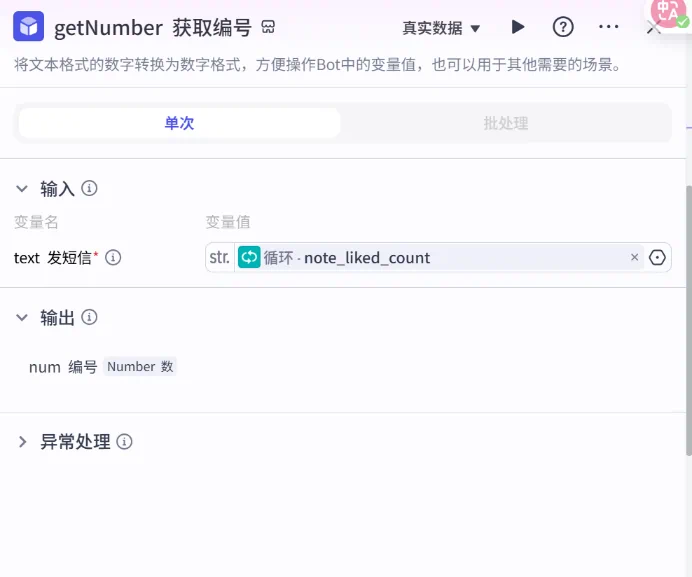Click the 变量值 column header

tap(228, 222)
